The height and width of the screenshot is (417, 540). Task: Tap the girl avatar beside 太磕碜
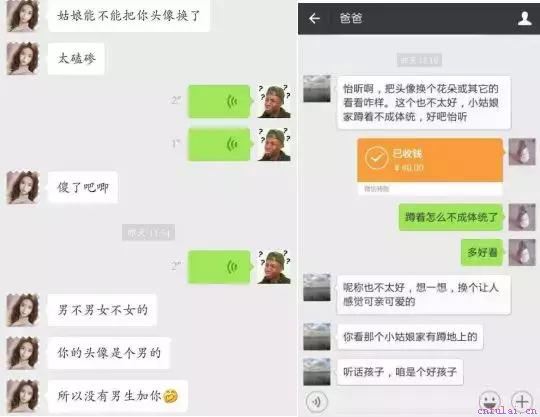click(x=23, y=58)
